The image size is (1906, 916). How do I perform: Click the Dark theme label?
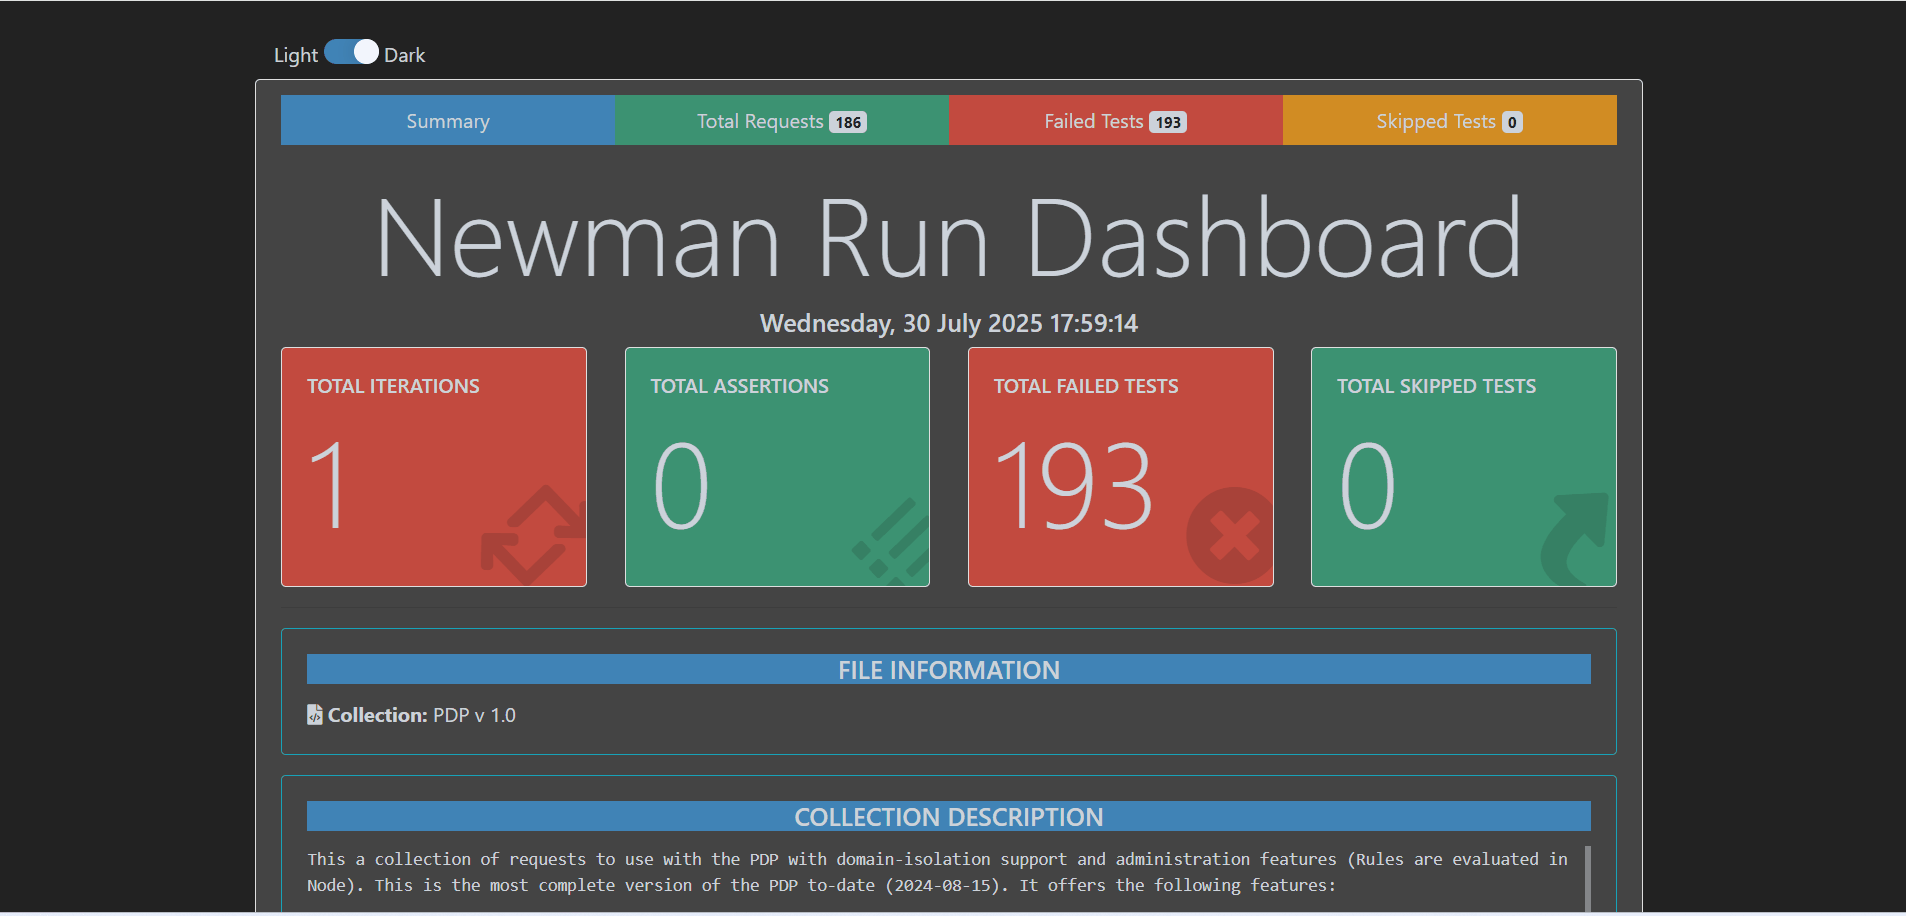(405, 55)
